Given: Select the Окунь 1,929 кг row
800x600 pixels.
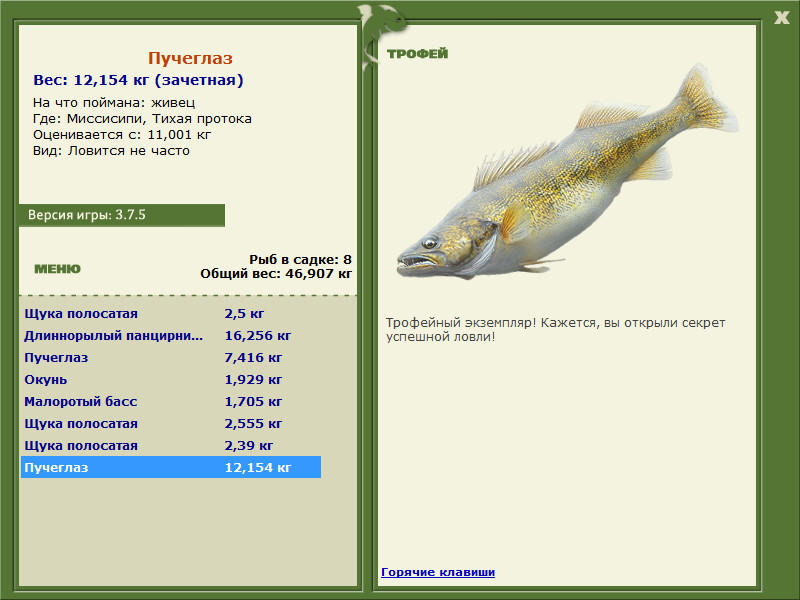Looking at the screenshot, I should 171,379.
